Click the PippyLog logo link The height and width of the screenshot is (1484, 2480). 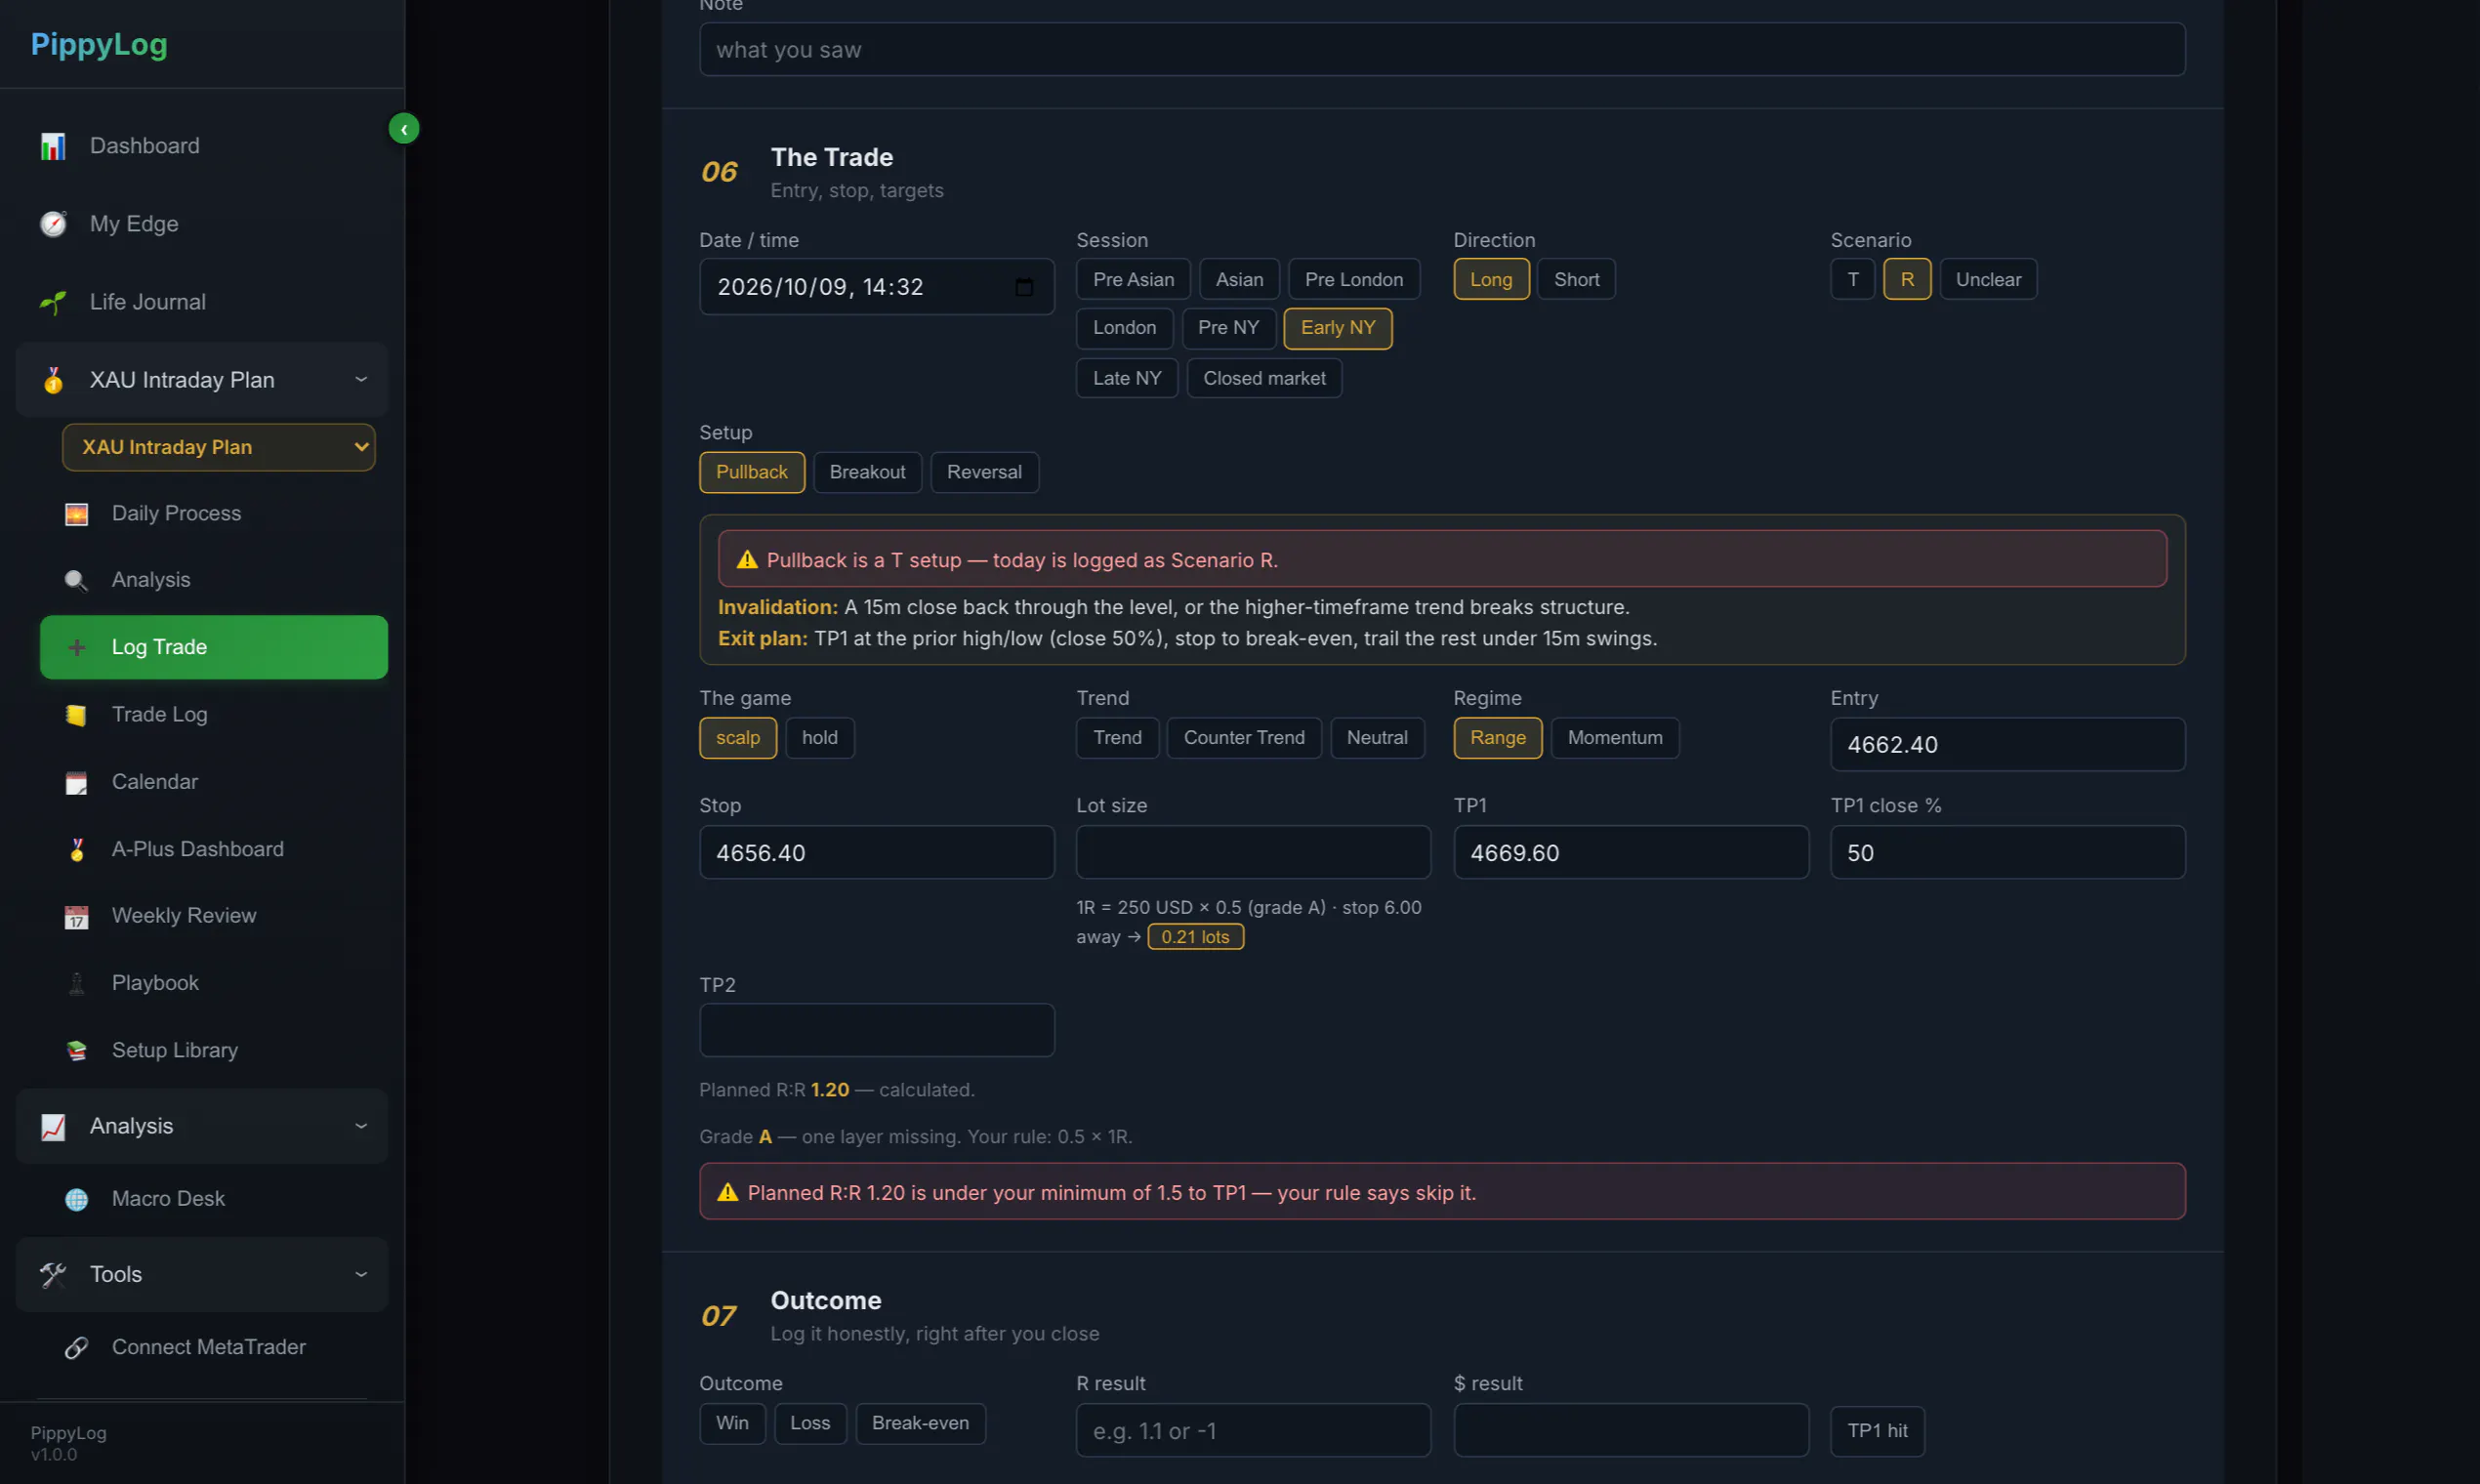pyautogui.click(x=99, y=44)
